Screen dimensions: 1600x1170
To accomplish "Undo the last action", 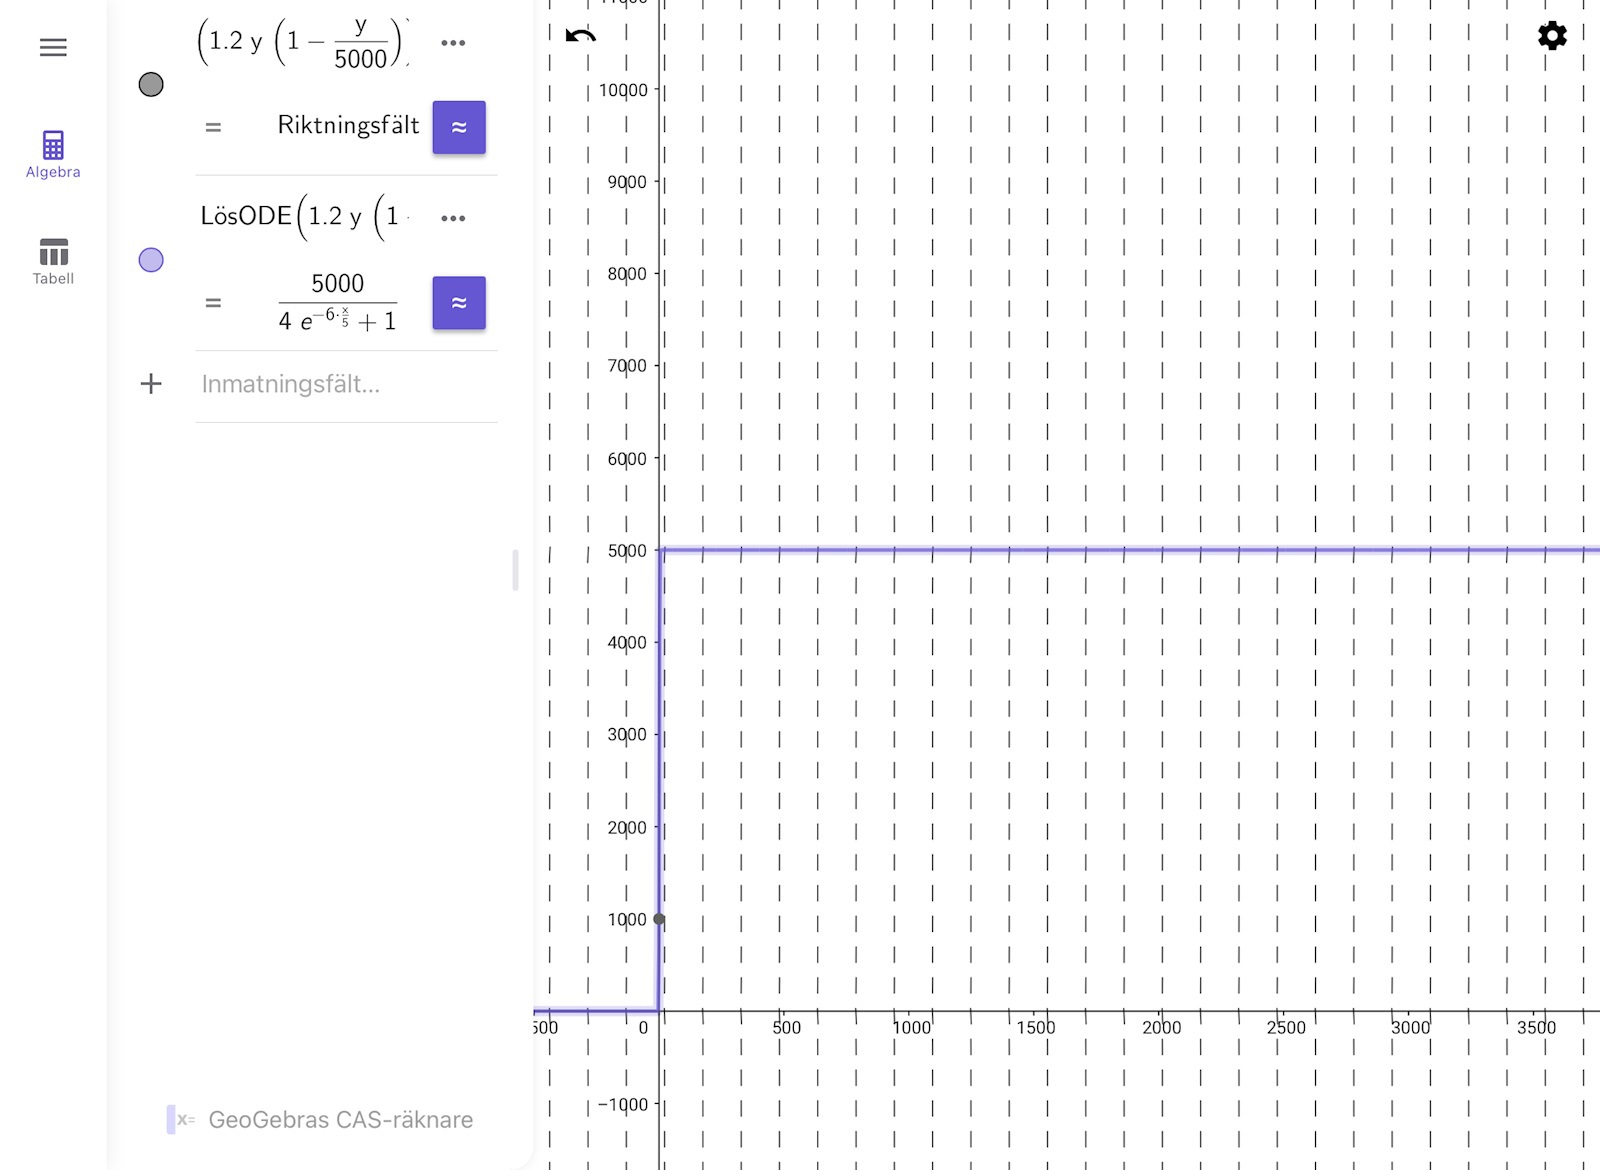I will pyautogui.click(x=580, y=37).
